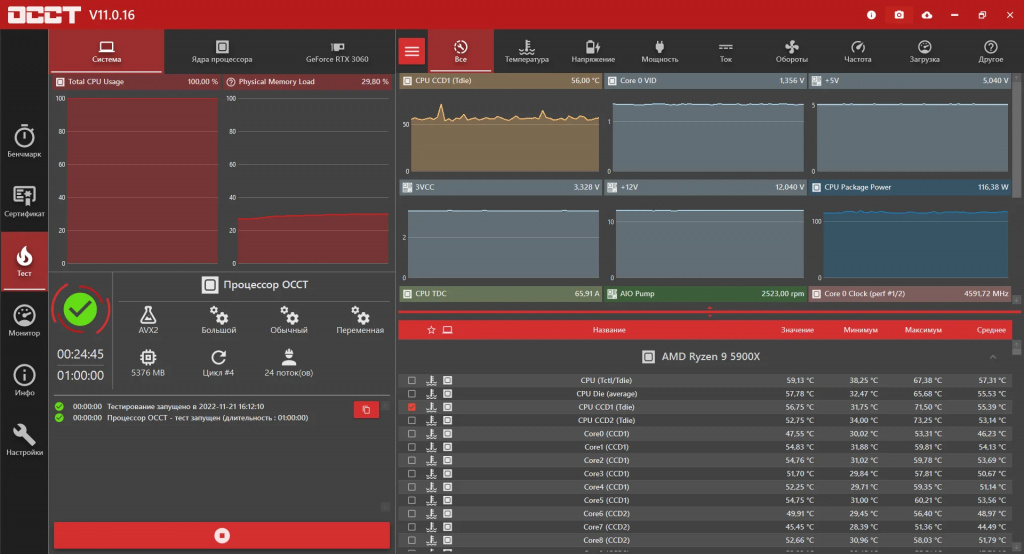This screenshot has width=1024, height=554.
Task: Toggle checkbox for Core0 (CCD1)
Action: (x=411, y=434)
